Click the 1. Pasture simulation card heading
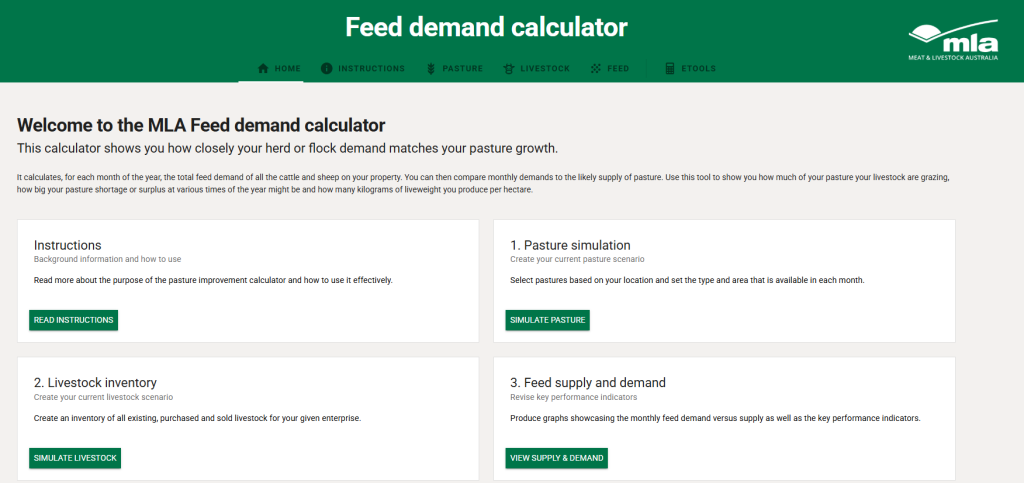 point(570,245)
